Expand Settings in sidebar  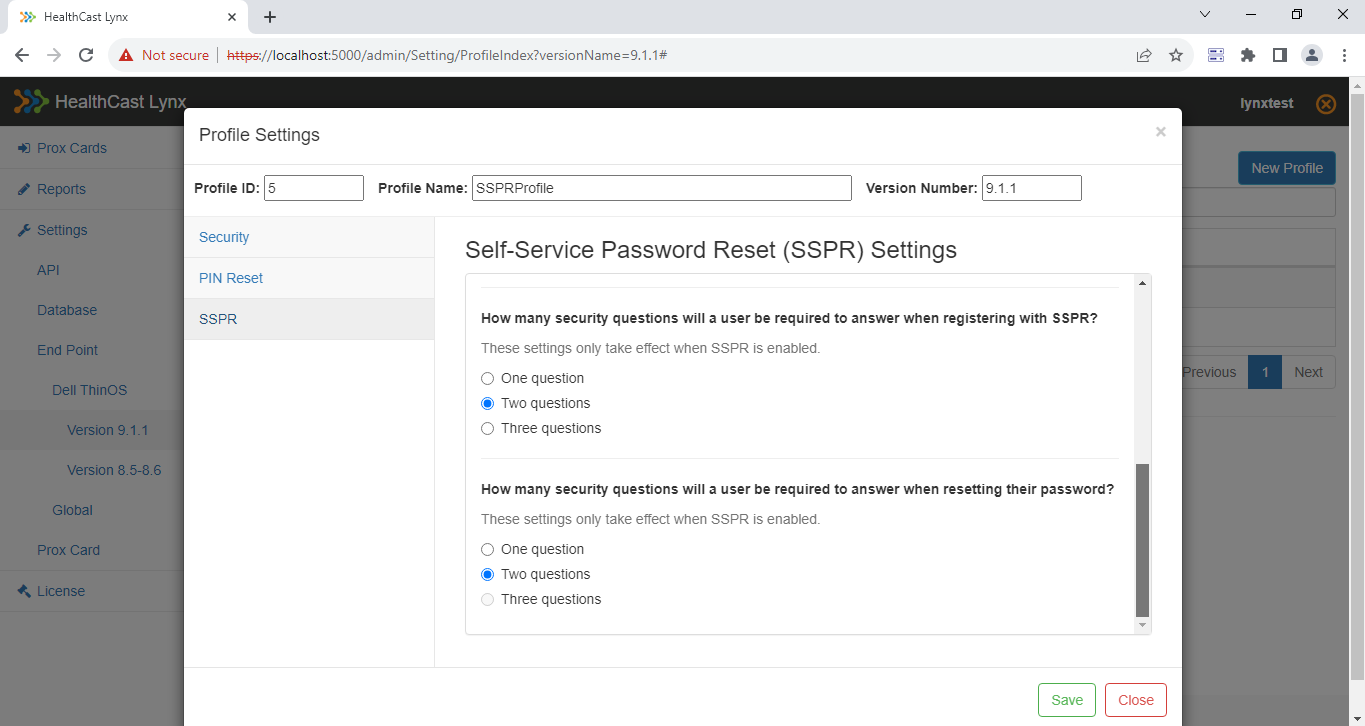[62, 230]
